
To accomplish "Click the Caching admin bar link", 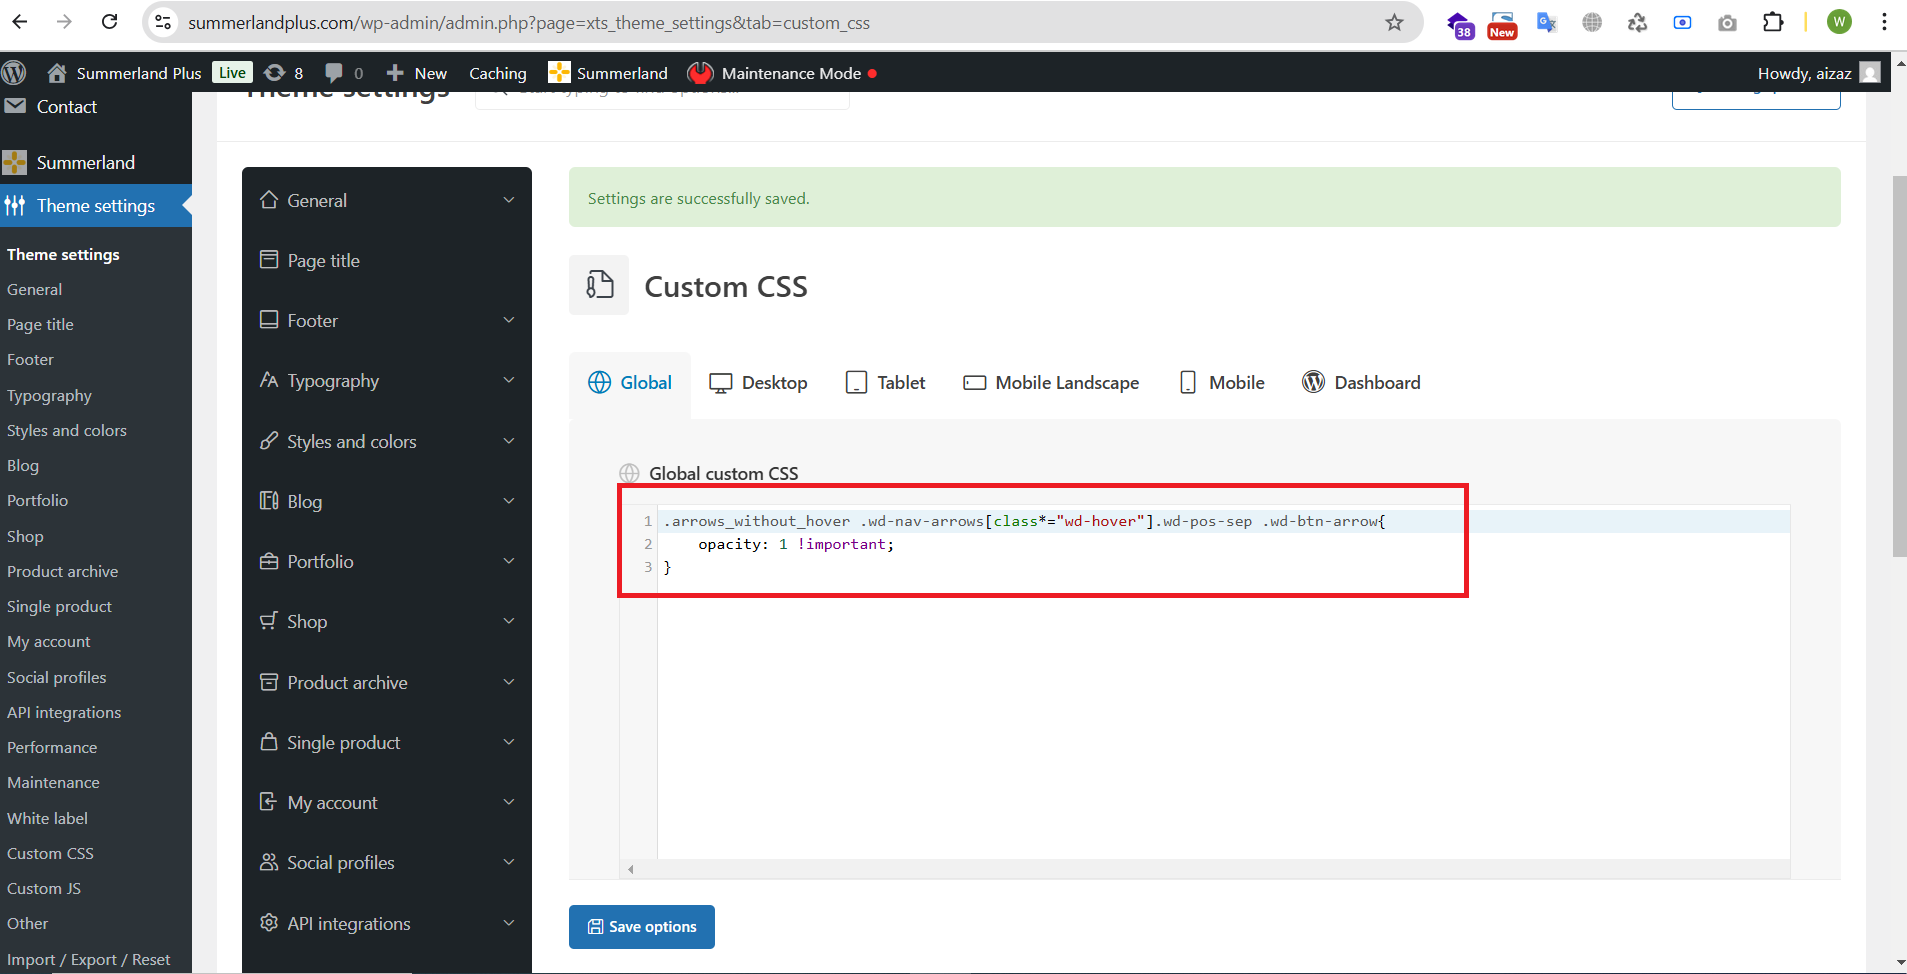I will [x=498, y=73].
